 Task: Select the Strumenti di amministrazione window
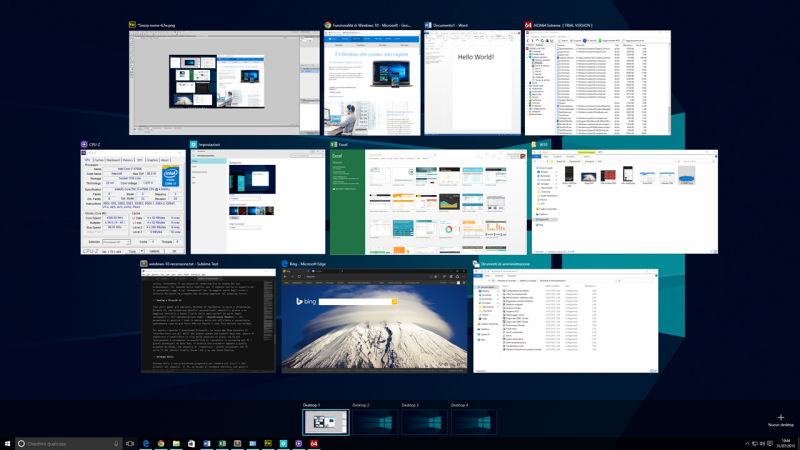pos(565,321)
